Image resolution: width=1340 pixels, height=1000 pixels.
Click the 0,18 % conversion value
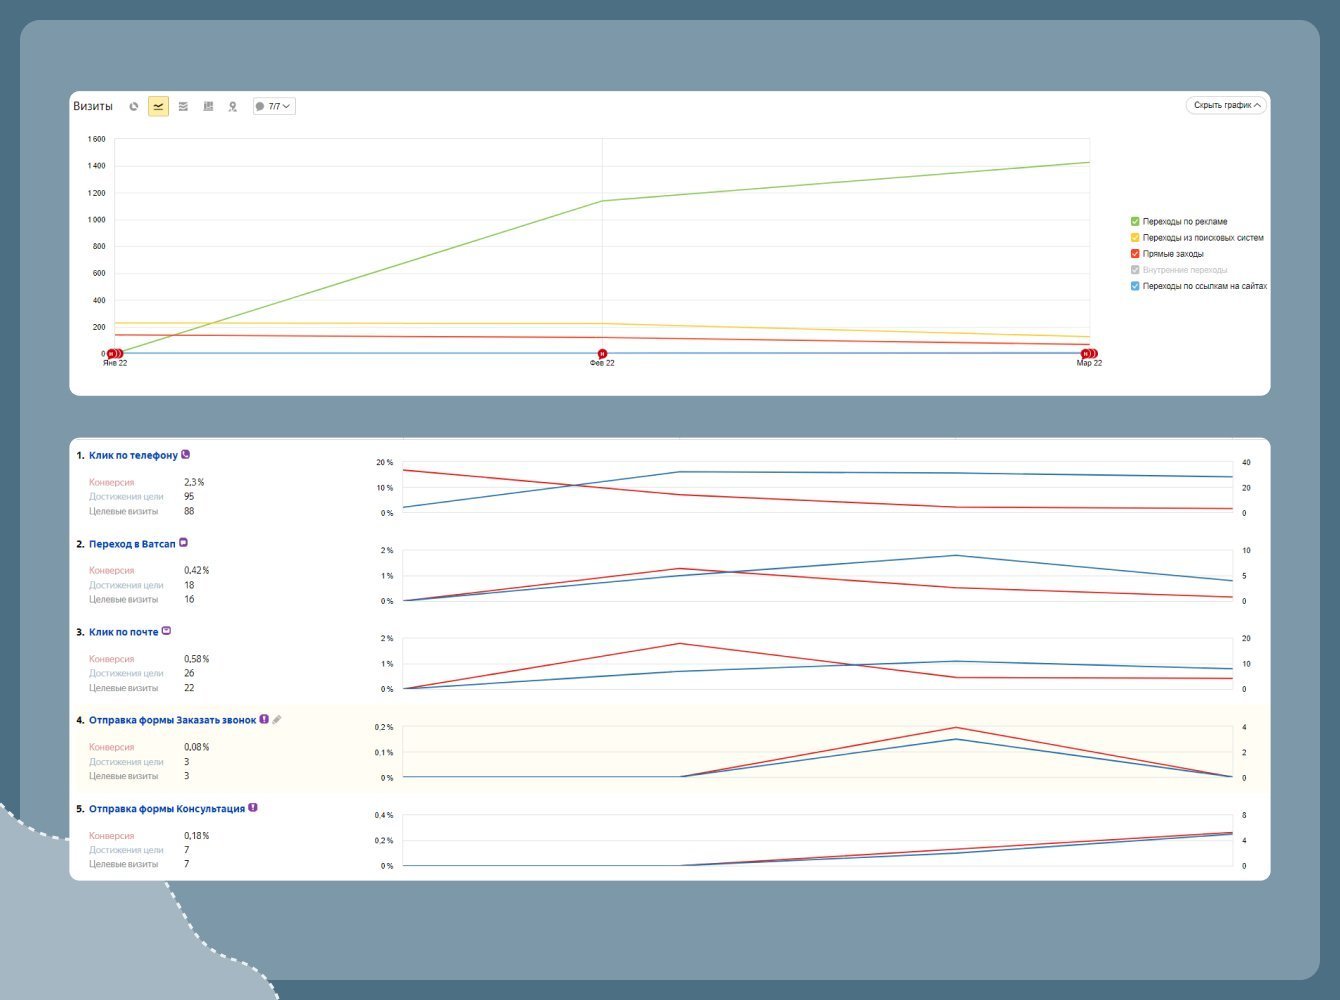click(x=197, y=836)
